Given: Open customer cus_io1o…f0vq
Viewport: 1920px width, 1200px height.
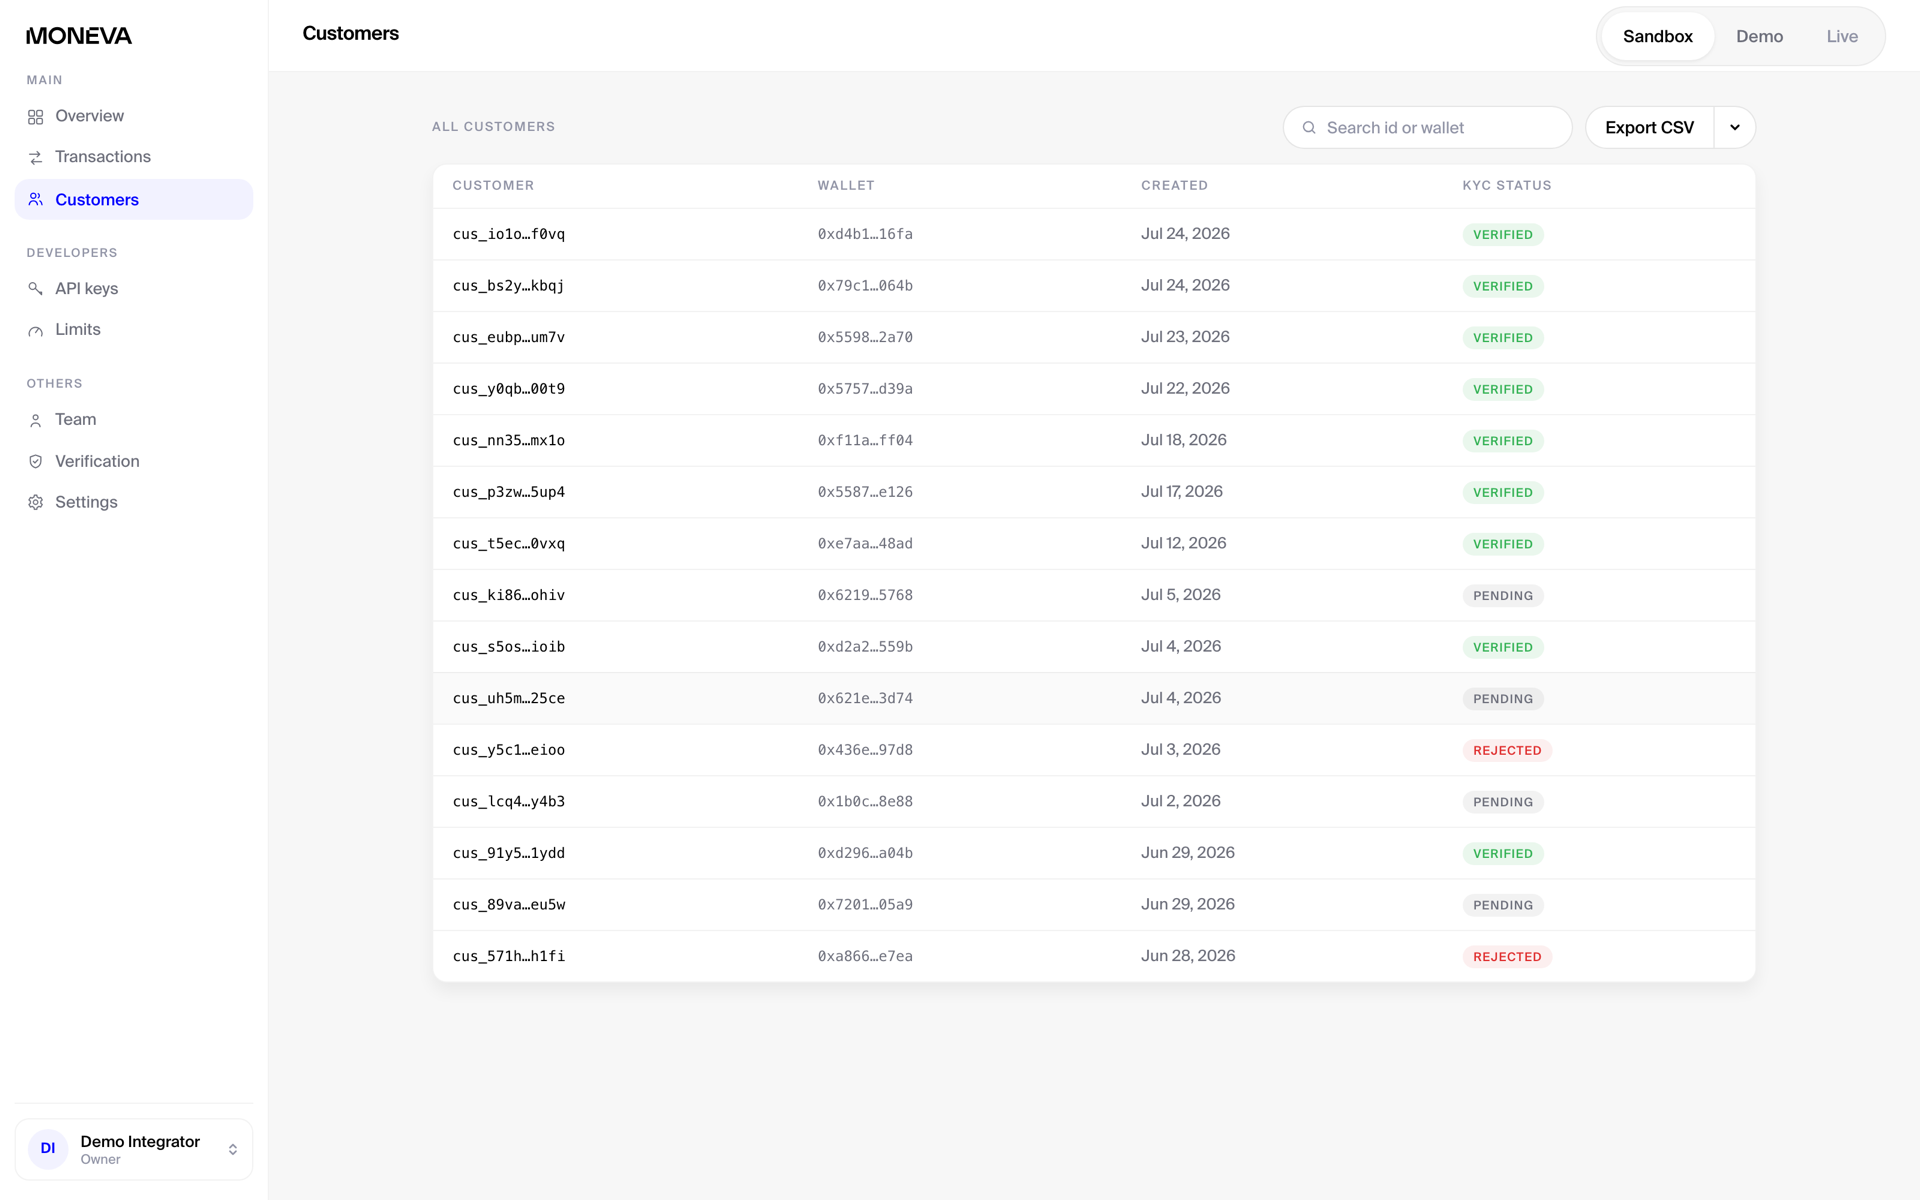Looking at the screenshot, I should coord(1094,234).
